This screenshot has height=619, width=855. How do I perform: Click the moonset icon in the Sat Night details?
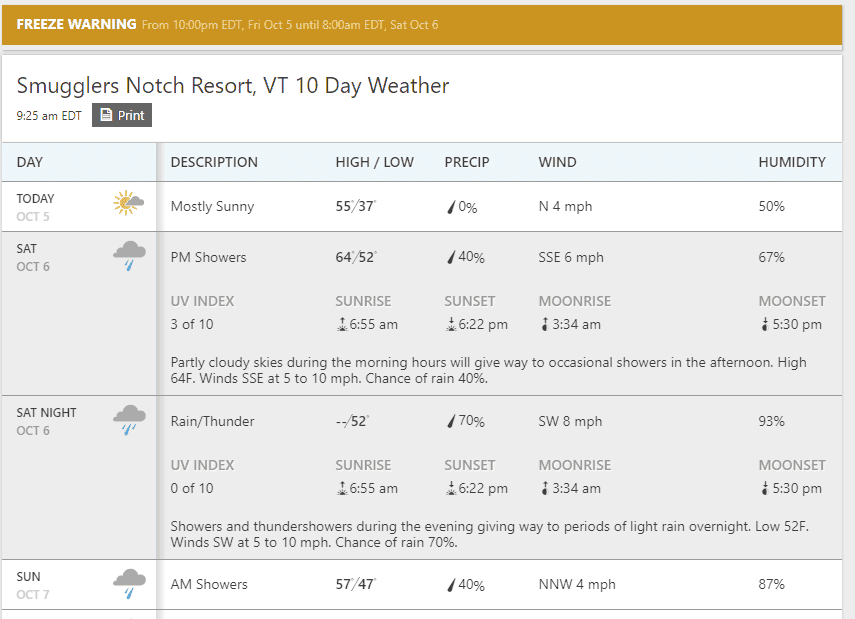pos(764,488)
